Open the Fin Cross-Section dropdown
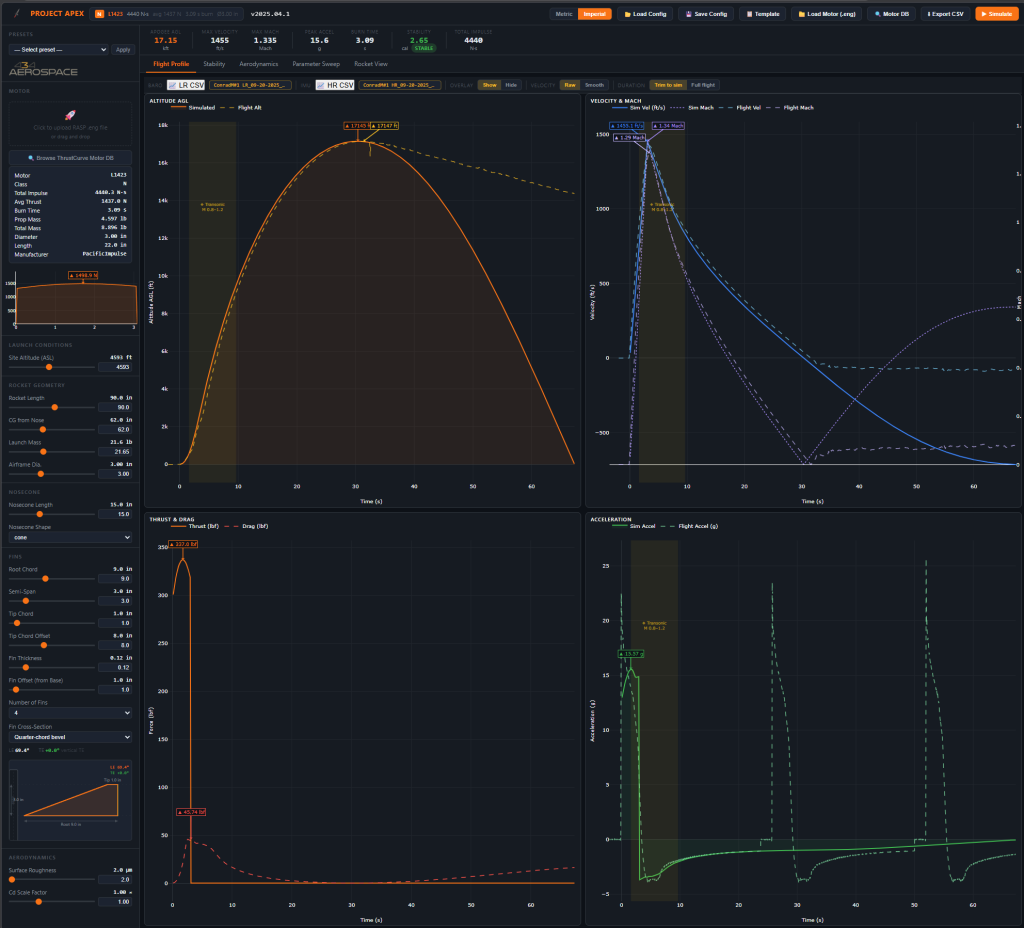Viewport: 1024px width, 928px height. coord(71,737)
